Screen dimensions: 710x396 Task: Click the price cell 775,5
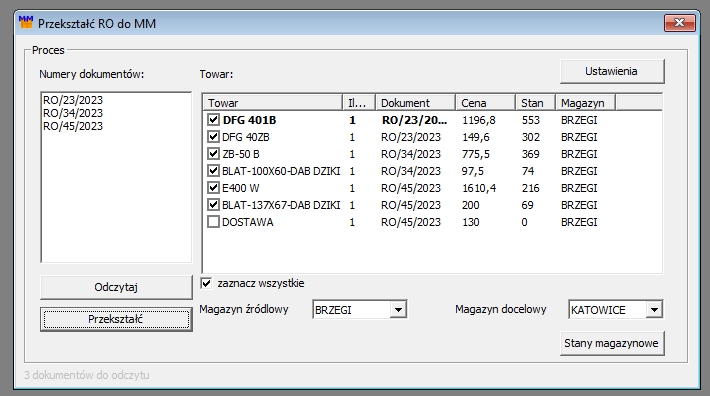(x=476, y=154)
